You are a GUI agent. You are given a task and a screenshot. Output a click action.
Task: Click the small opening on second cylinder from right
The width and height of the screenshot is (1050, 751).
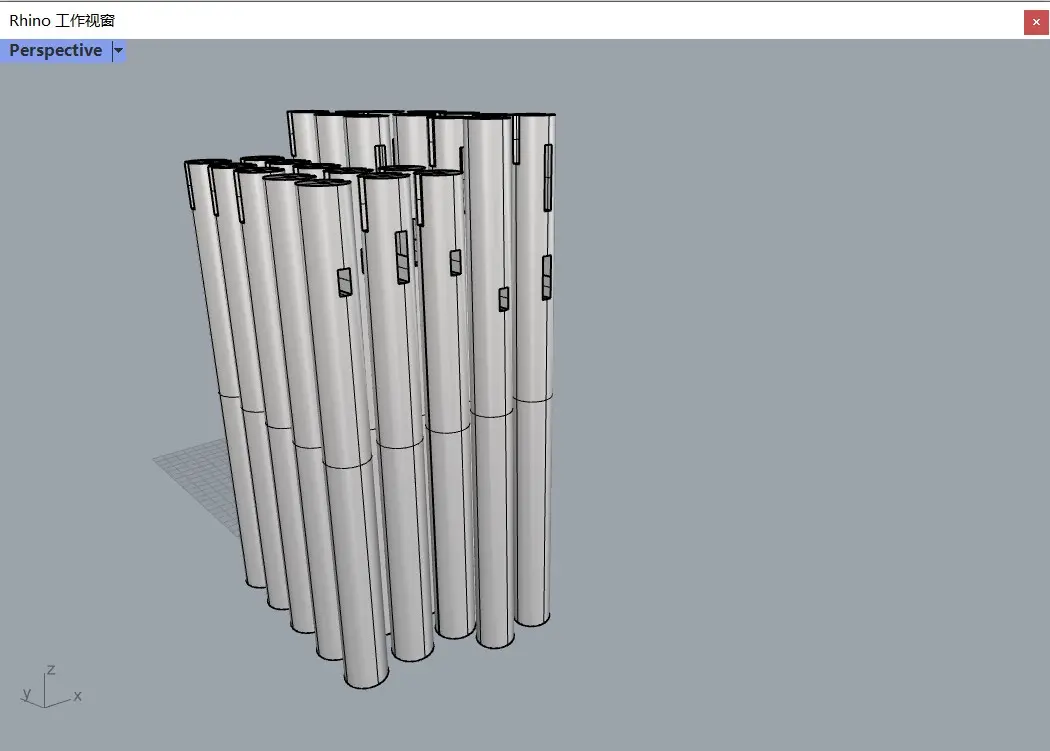tap(504, 299)
